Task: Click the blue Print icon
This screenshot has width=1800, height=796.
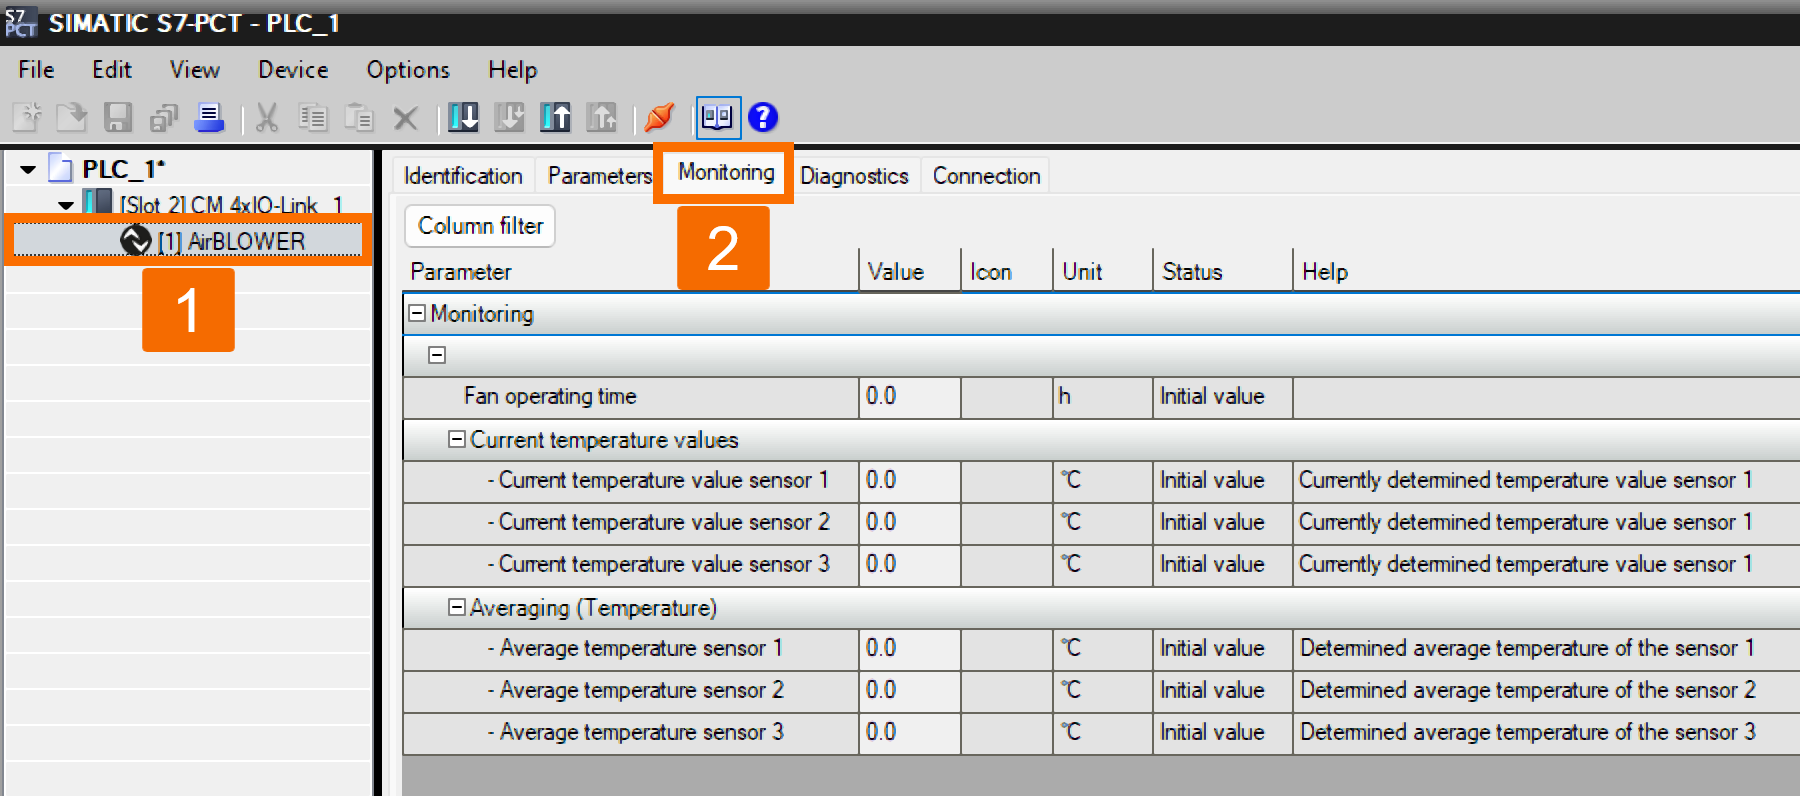Action: click(x=209, y=118)
